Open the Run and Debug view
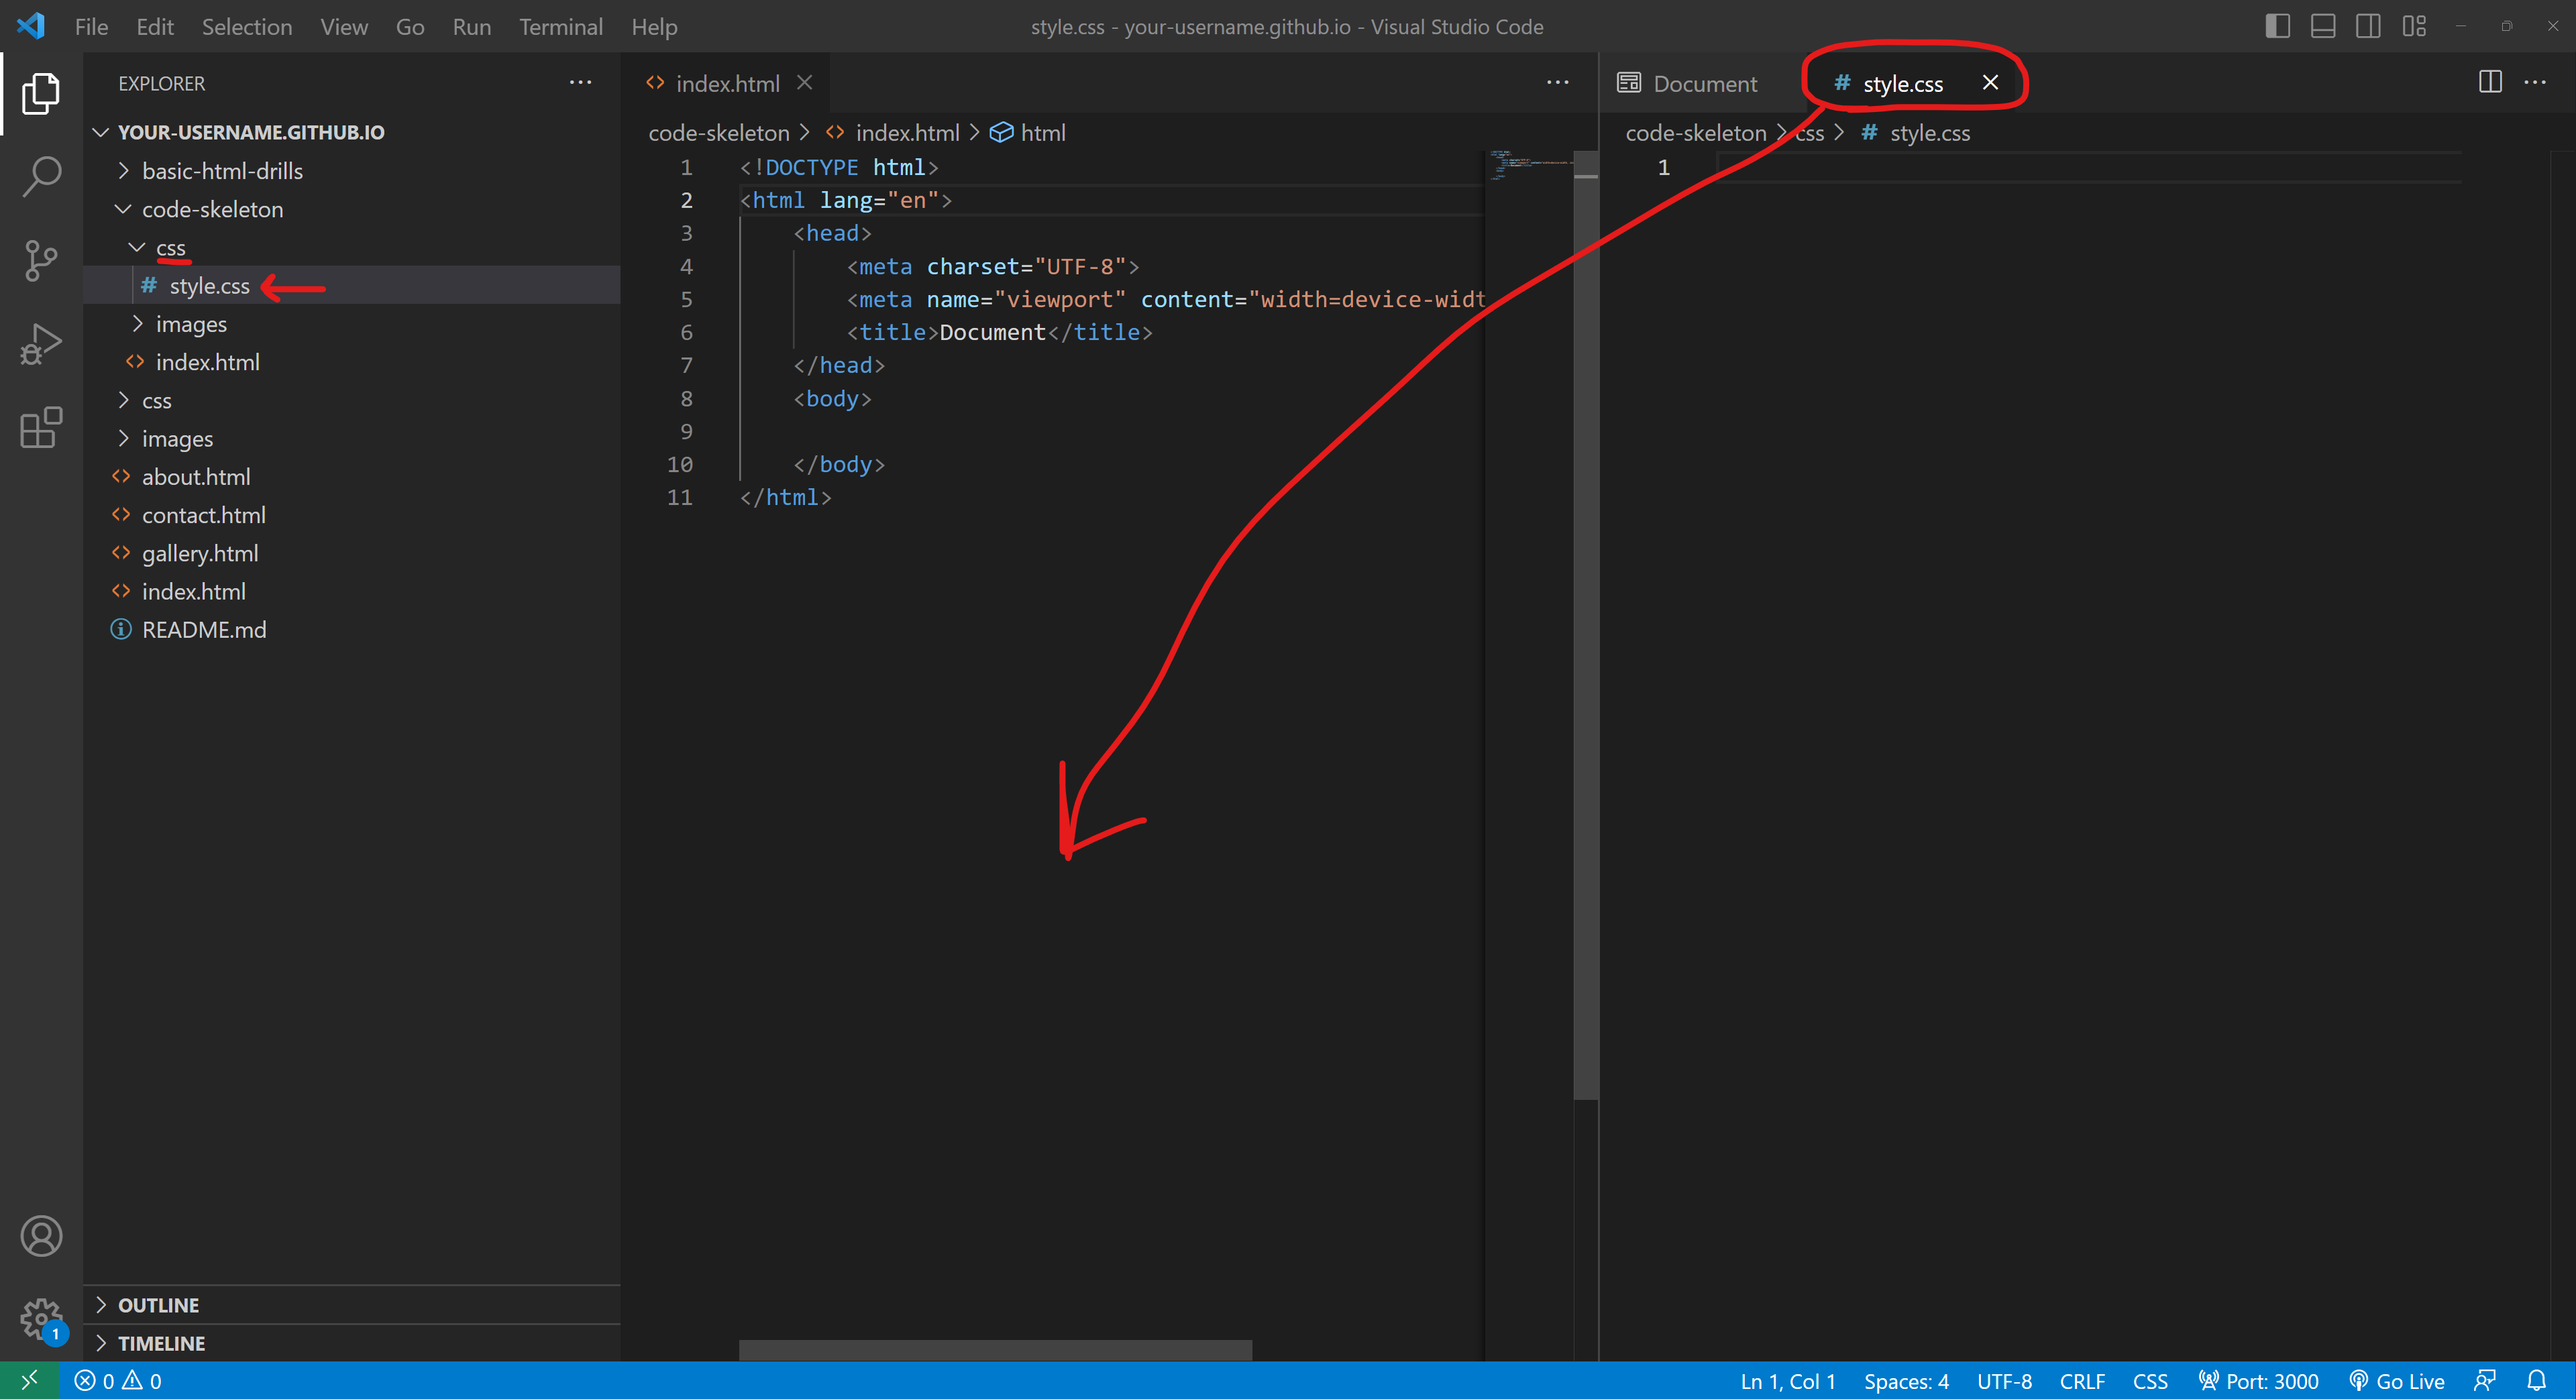This screenshot has width=2576, height=1399. click(x=41, y=345)
